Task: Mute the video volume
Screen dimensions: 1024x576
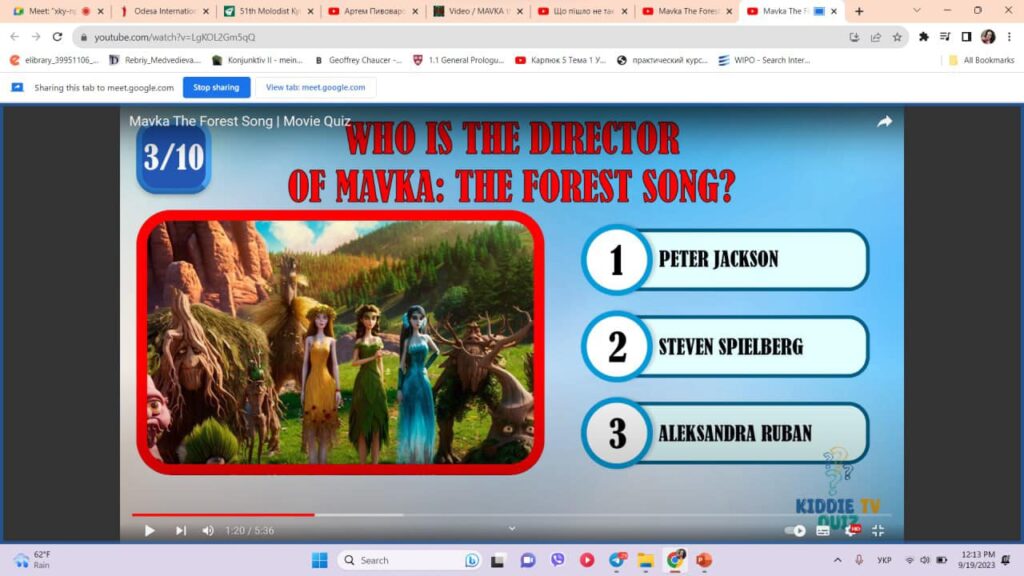Action: [208, 531]
